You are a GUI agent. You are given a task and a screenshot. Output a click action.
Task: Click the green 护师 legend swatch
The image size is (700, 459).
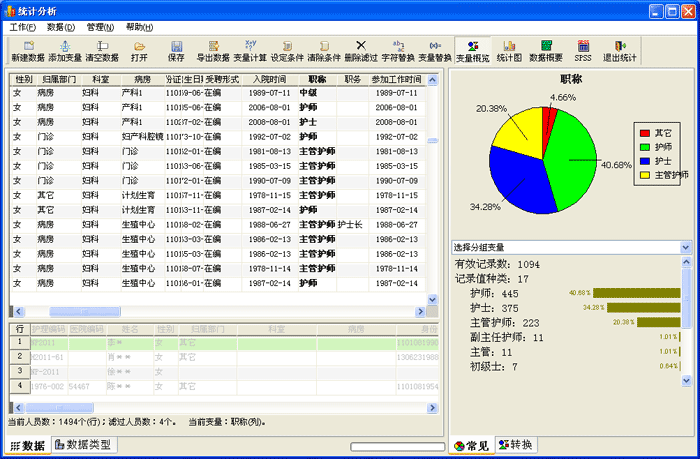point(645,147)
